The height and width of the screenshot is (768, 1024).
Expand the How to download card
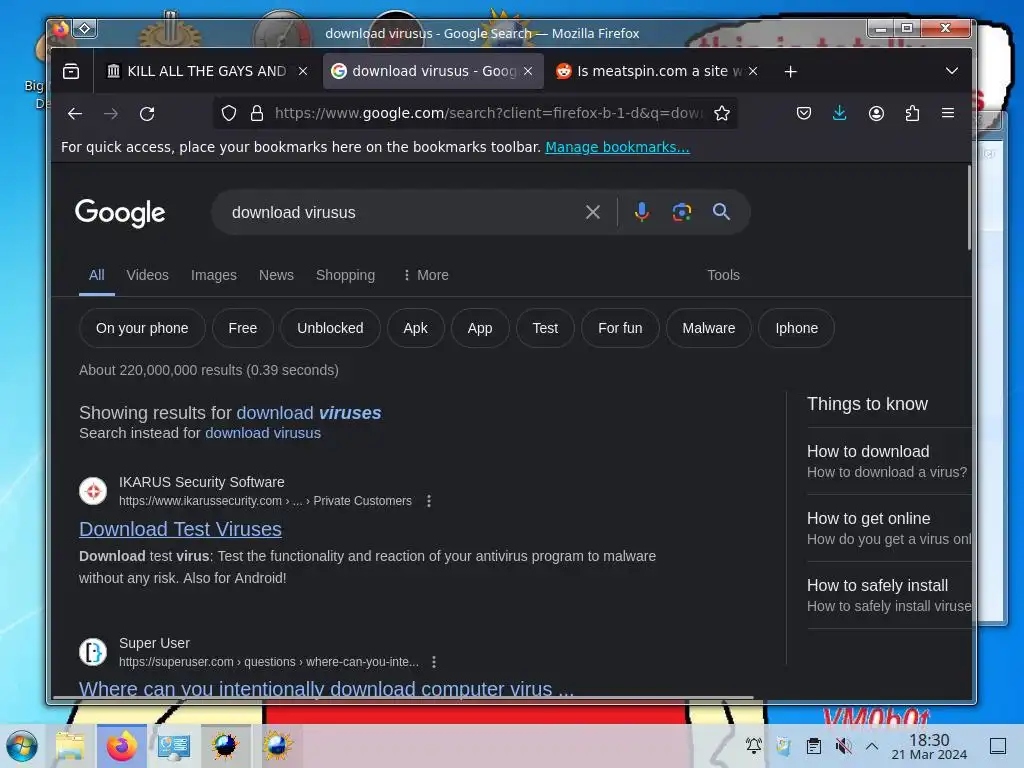[x=889, y=461]
